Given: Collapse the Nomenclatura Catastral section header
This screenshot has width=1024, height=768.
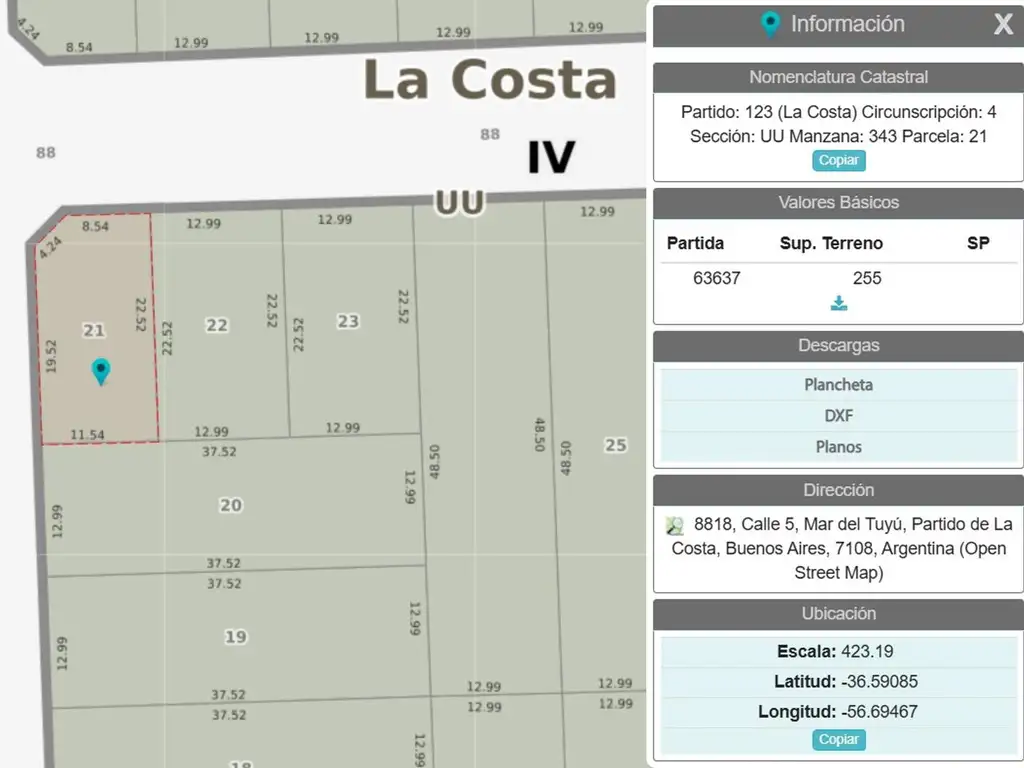Looking at the screenshot, I should tap(838, 77).
